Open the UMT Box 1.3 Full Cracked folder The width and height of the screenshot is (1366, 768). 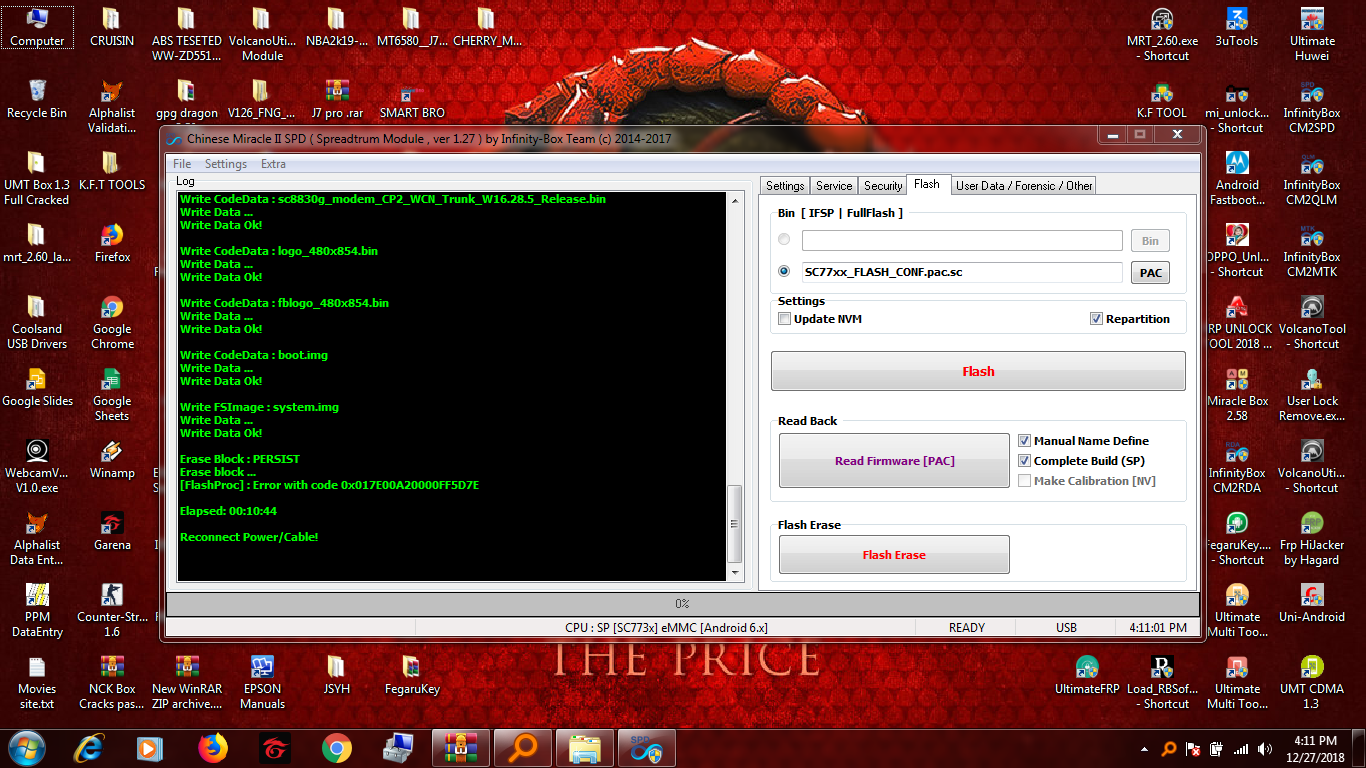[37, 178]
